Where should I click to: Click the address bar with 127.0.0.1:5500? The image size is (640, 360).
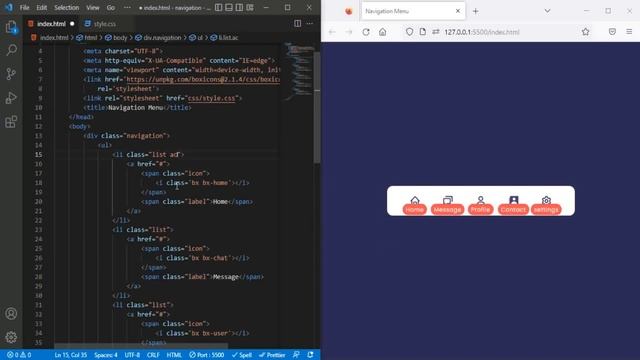click(x=498, y=32)
